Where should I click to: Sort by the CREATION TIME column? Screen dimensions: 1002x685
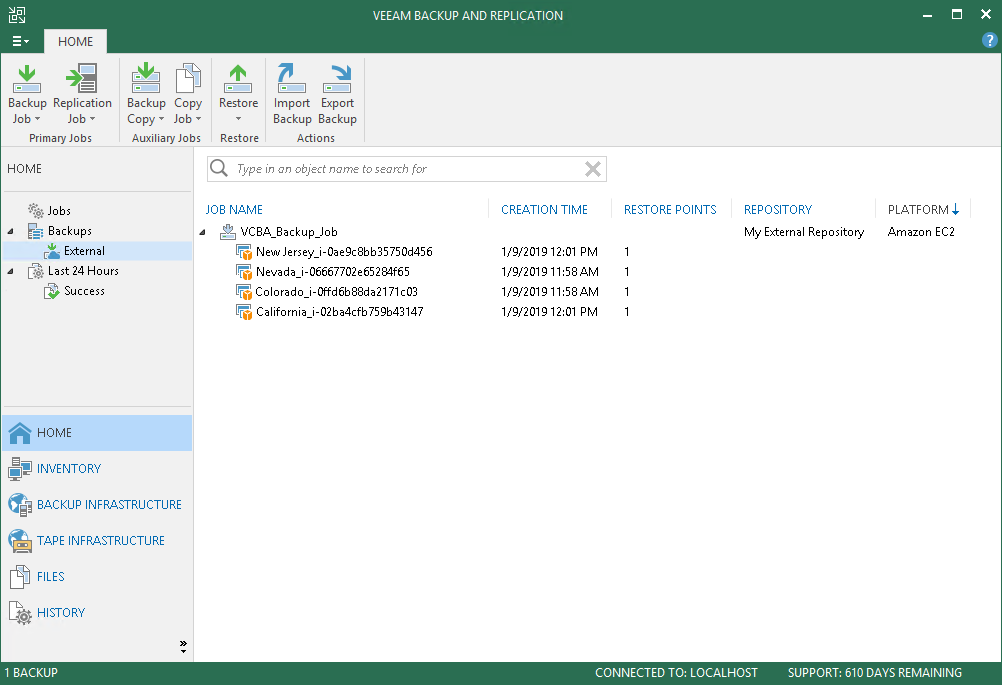coord(544,210)
